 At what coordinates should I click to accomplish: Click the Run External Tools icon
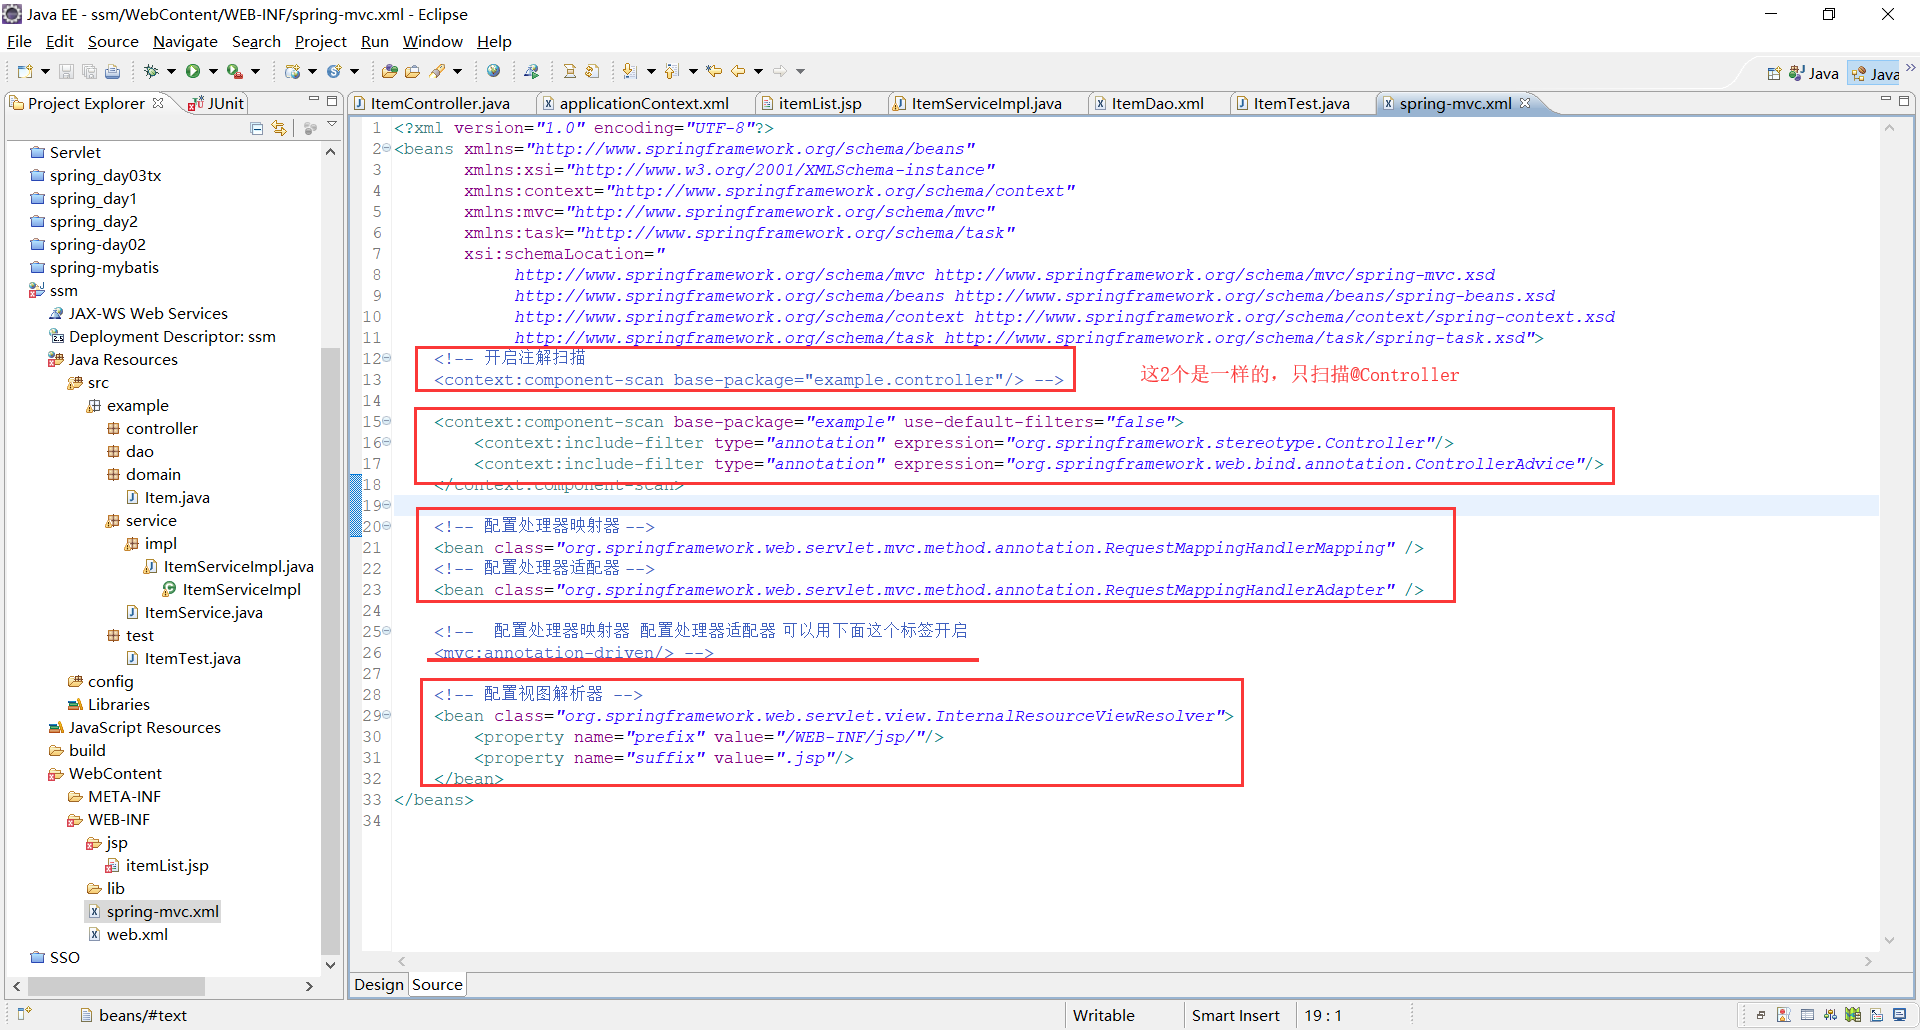pos(234,71)
